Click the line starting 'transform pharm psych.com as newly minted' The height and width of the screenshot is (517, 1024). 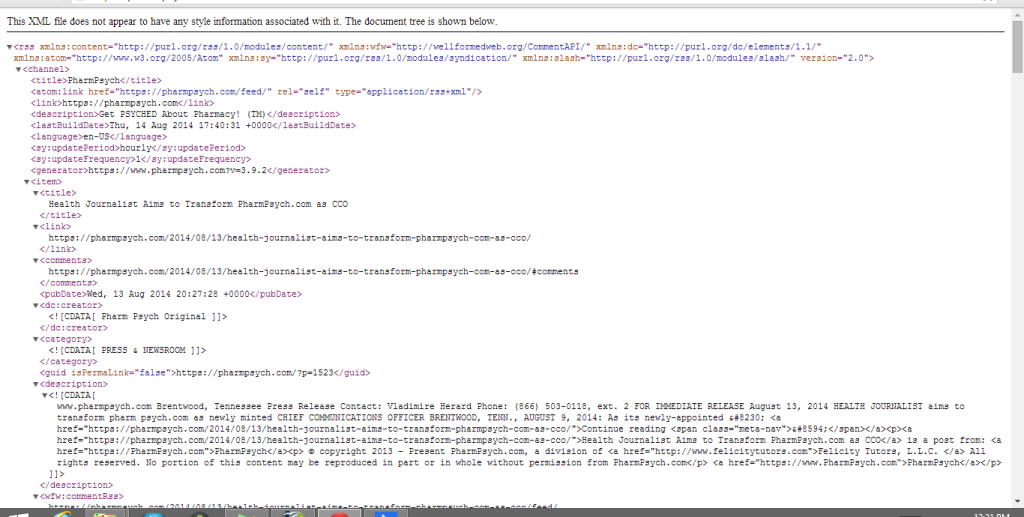[419, 418]
